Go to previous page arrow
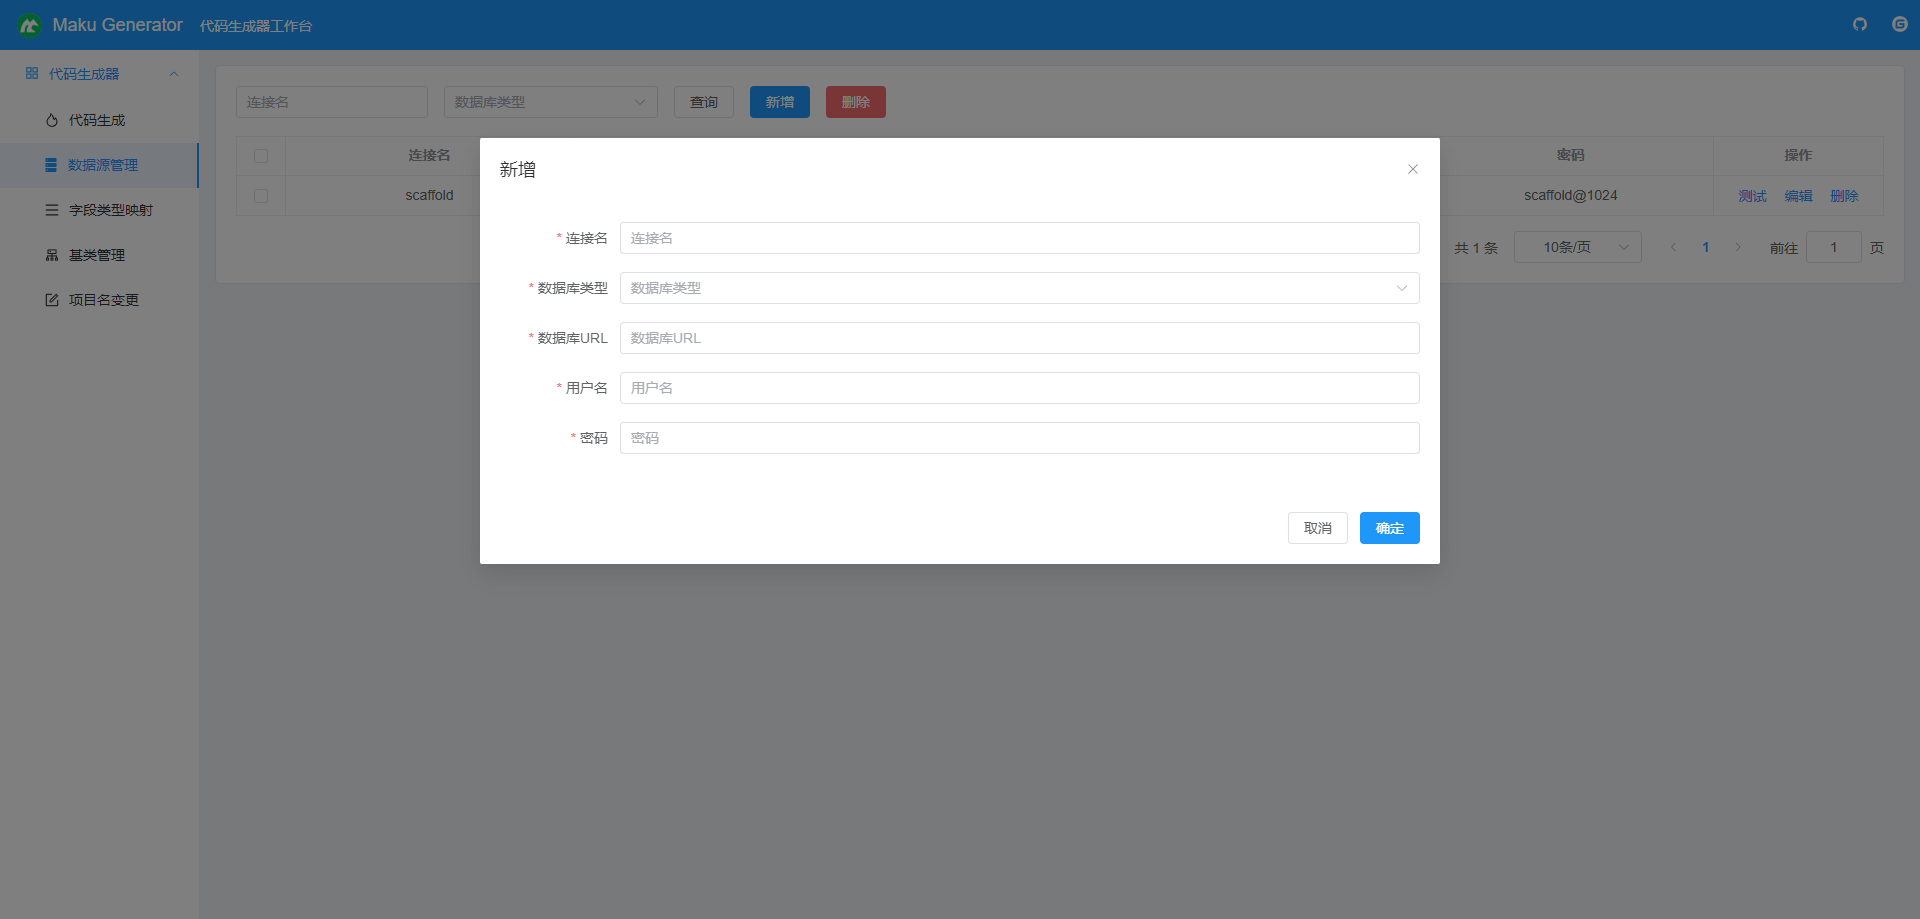The height and width of the screenshot is (919, 1920). click(x=1674, y=247)
